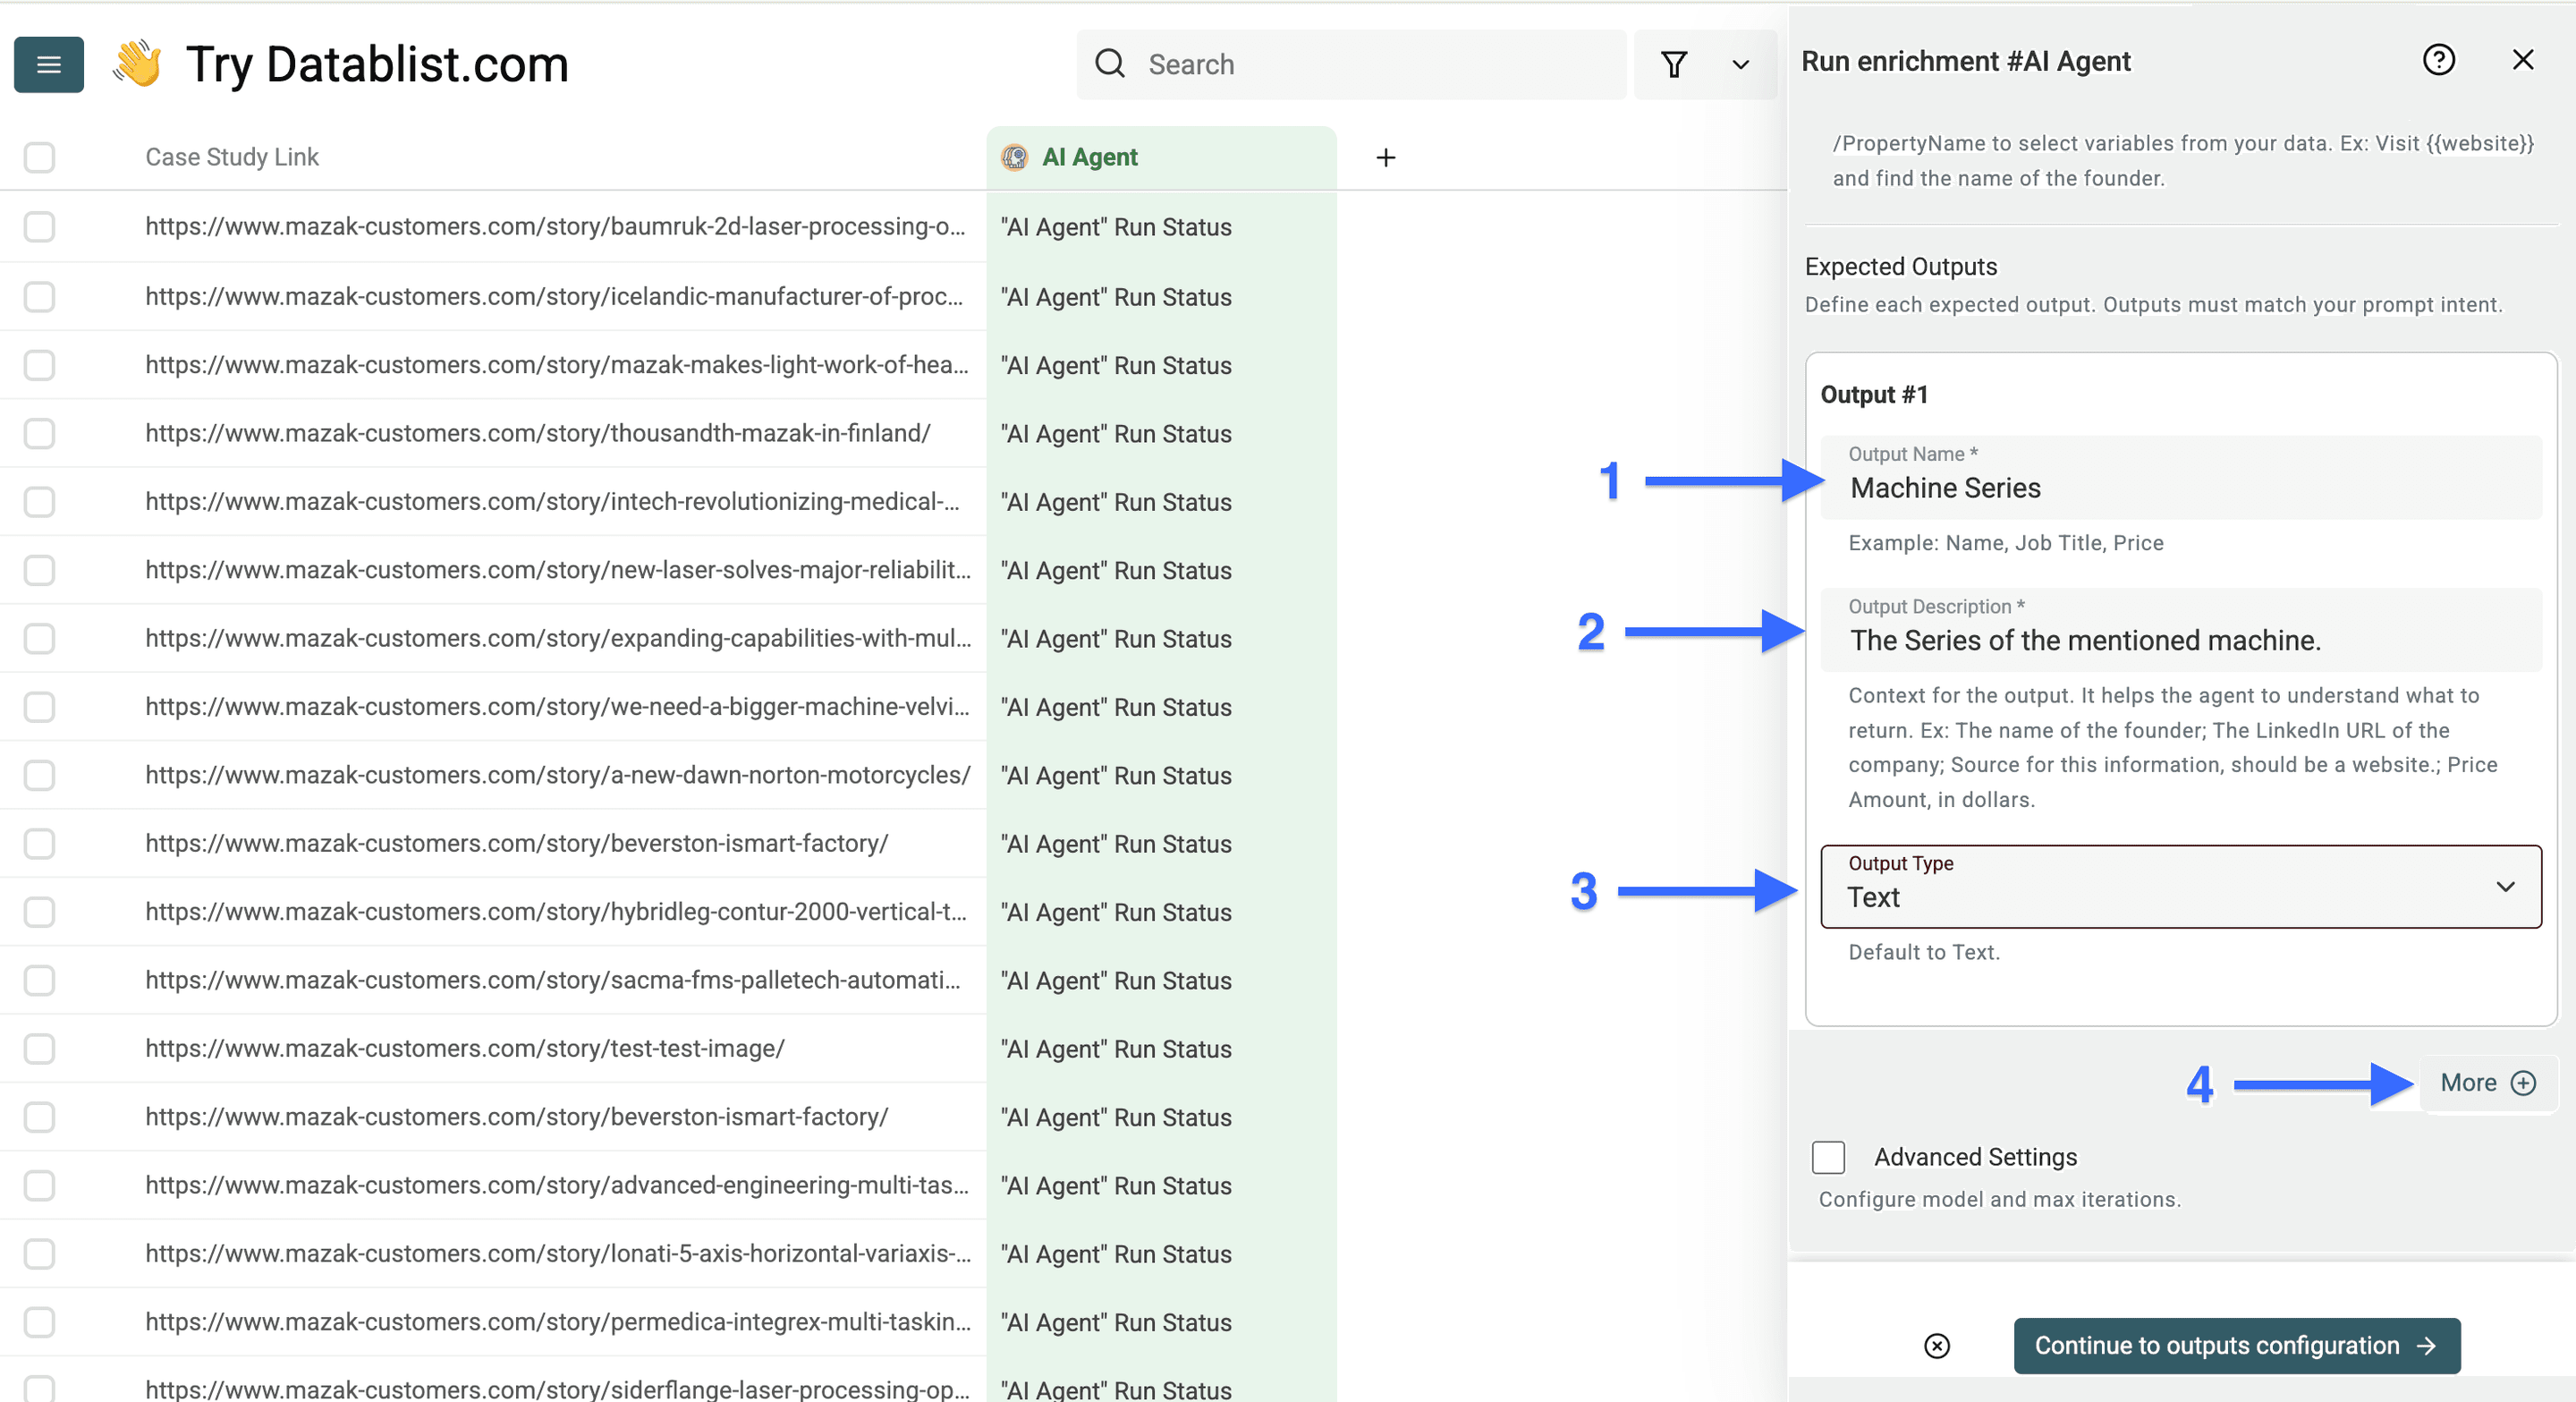
Task: Click the Case Study Link column header
Action: click(232, 157)
